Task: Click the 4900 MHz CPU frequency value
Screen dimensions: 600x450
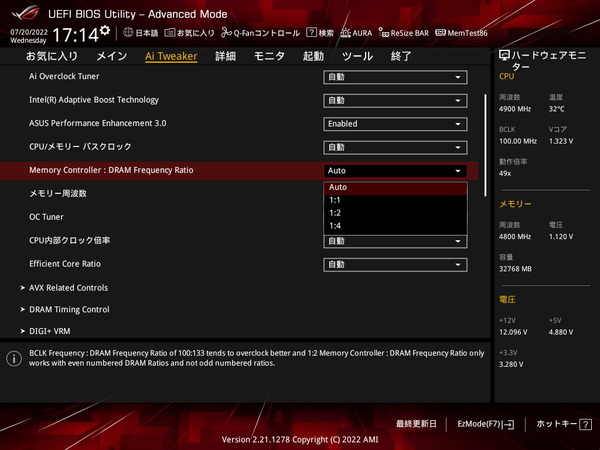Action: click(515, 109)
